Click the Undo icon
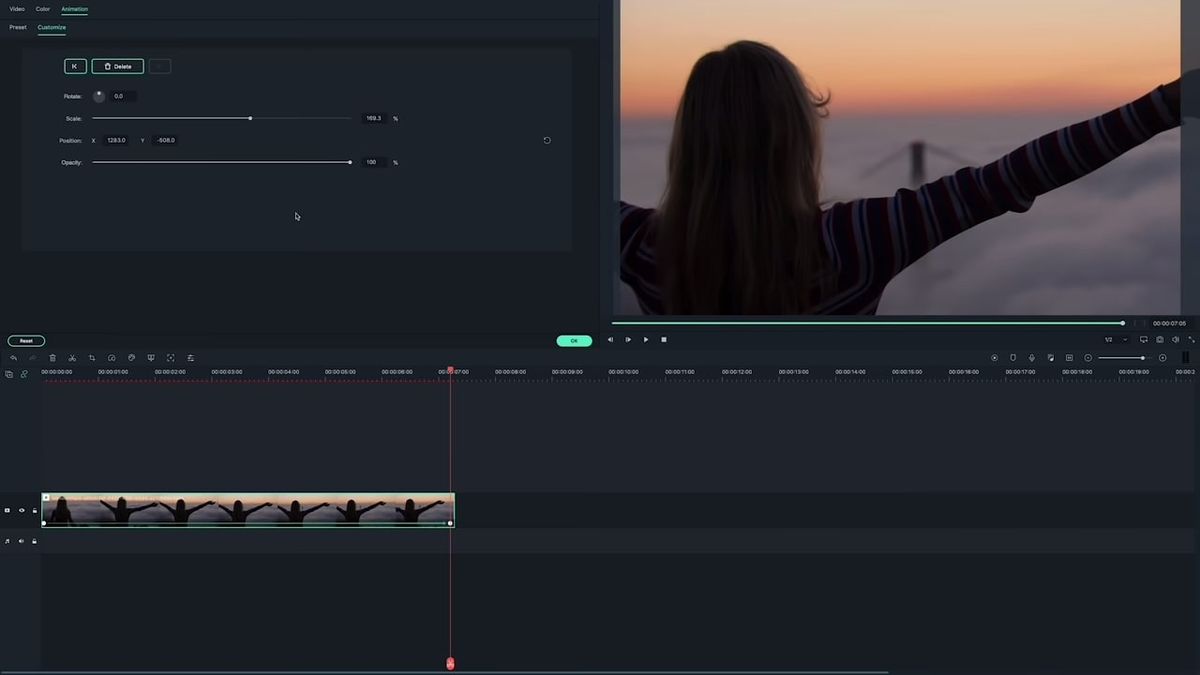This screenshot has width=1200, height=675. point(13,357)
